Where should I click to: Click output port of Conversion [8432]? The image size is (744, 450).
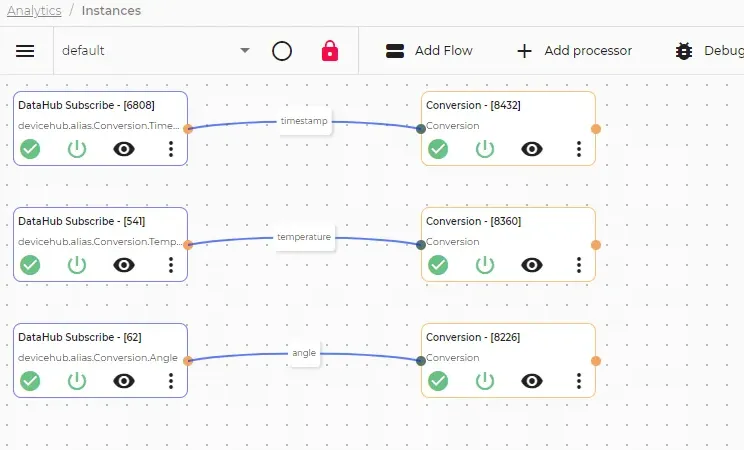[596, 129]
